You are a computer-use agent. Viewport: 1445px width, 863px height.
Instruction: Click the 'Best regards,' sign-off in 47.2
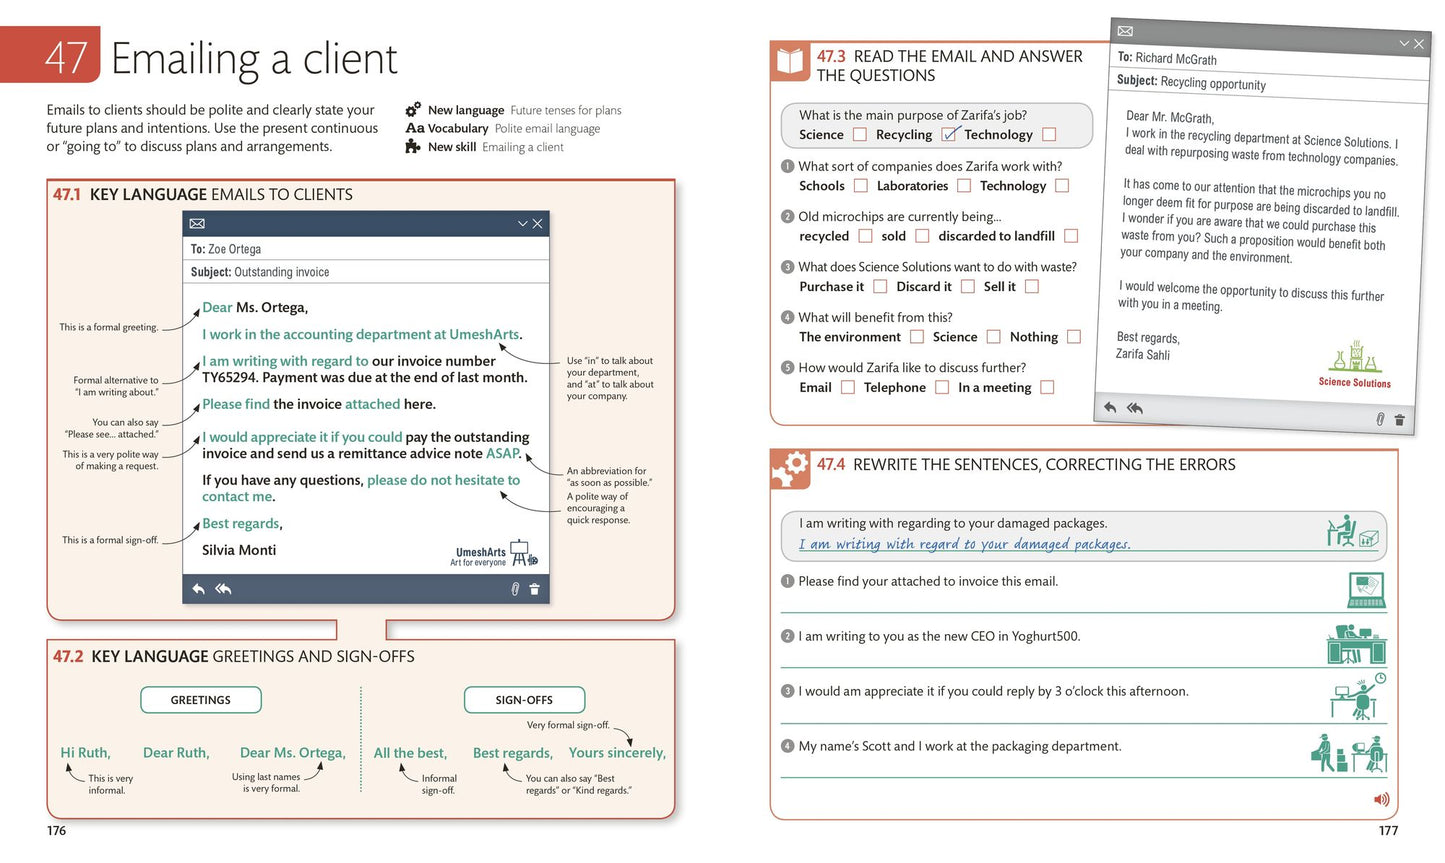512,753
